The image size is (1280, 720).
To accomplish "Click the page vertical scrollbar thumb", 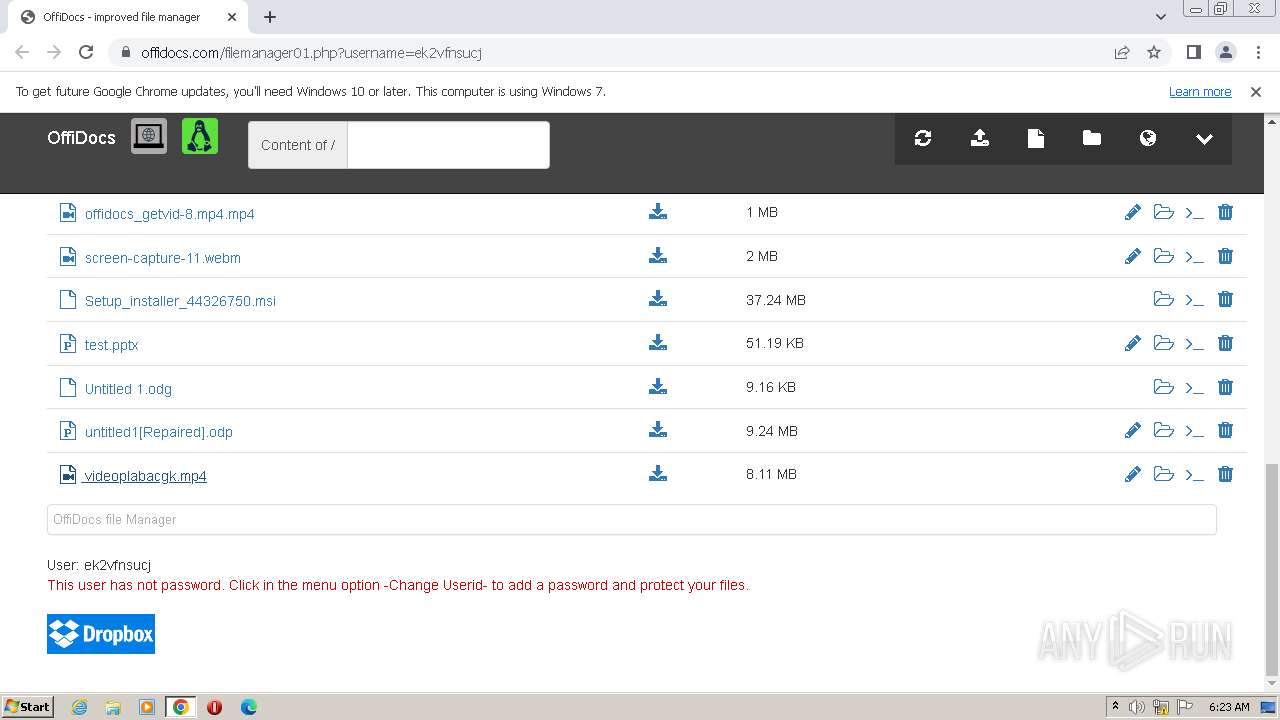I will click(x=1271, y=570).
